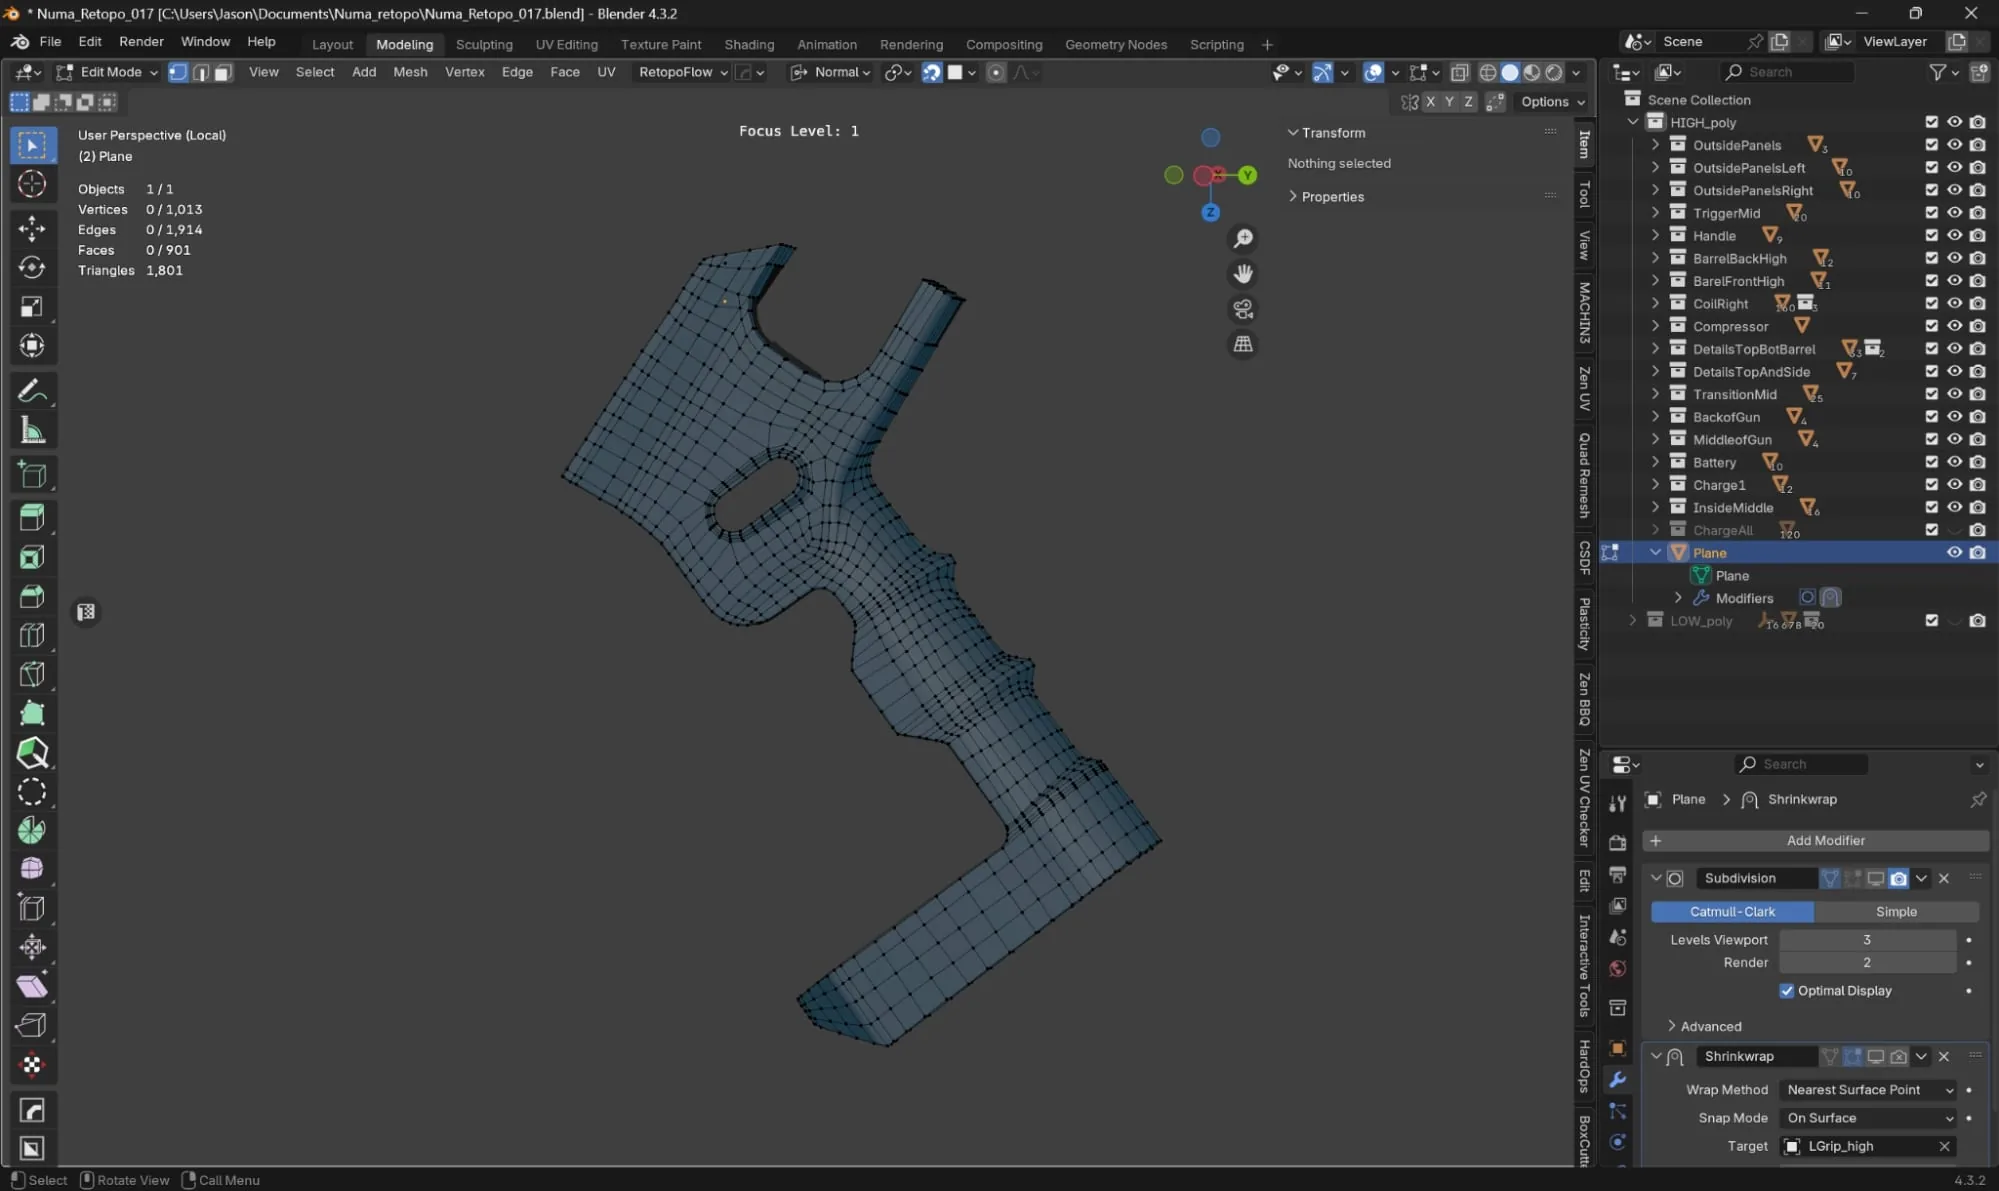Viewport: 1999px width, 1191px height.
Task: Hide OutsidePanels collection in viewport
Action: tap(1954, 145)
